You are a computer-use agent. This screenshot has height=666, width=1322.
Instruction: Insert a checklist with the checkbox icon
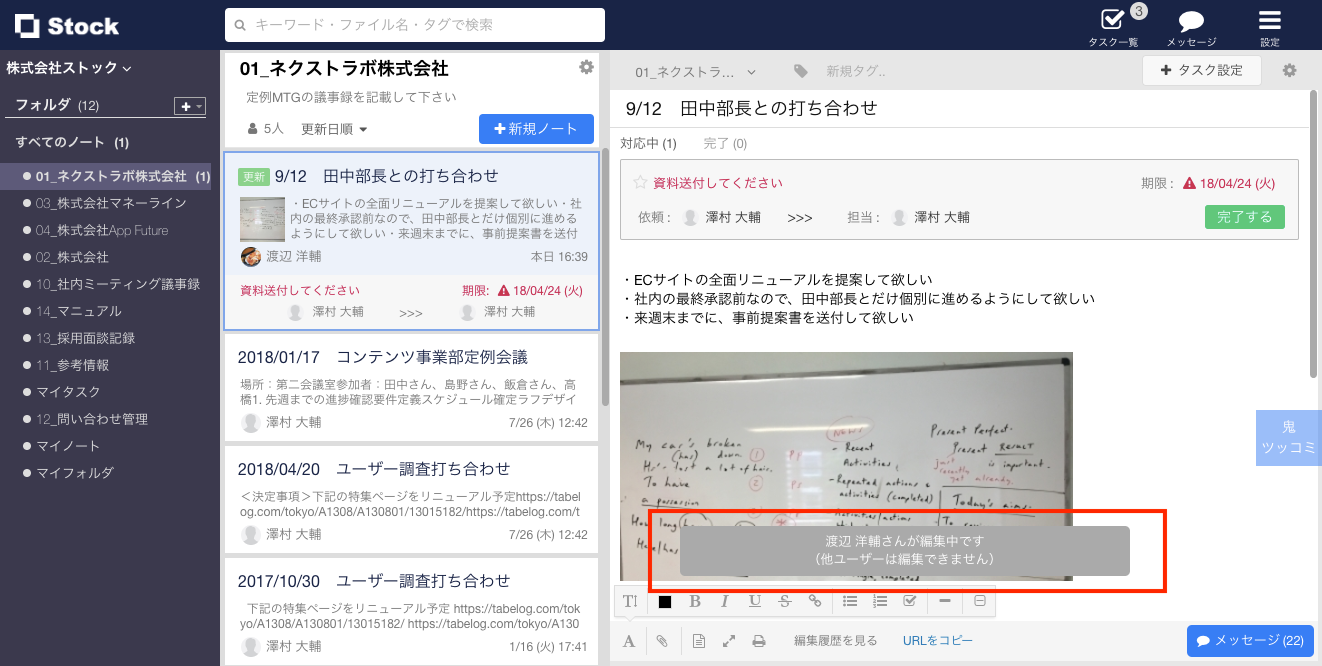[x=910, y=601]
